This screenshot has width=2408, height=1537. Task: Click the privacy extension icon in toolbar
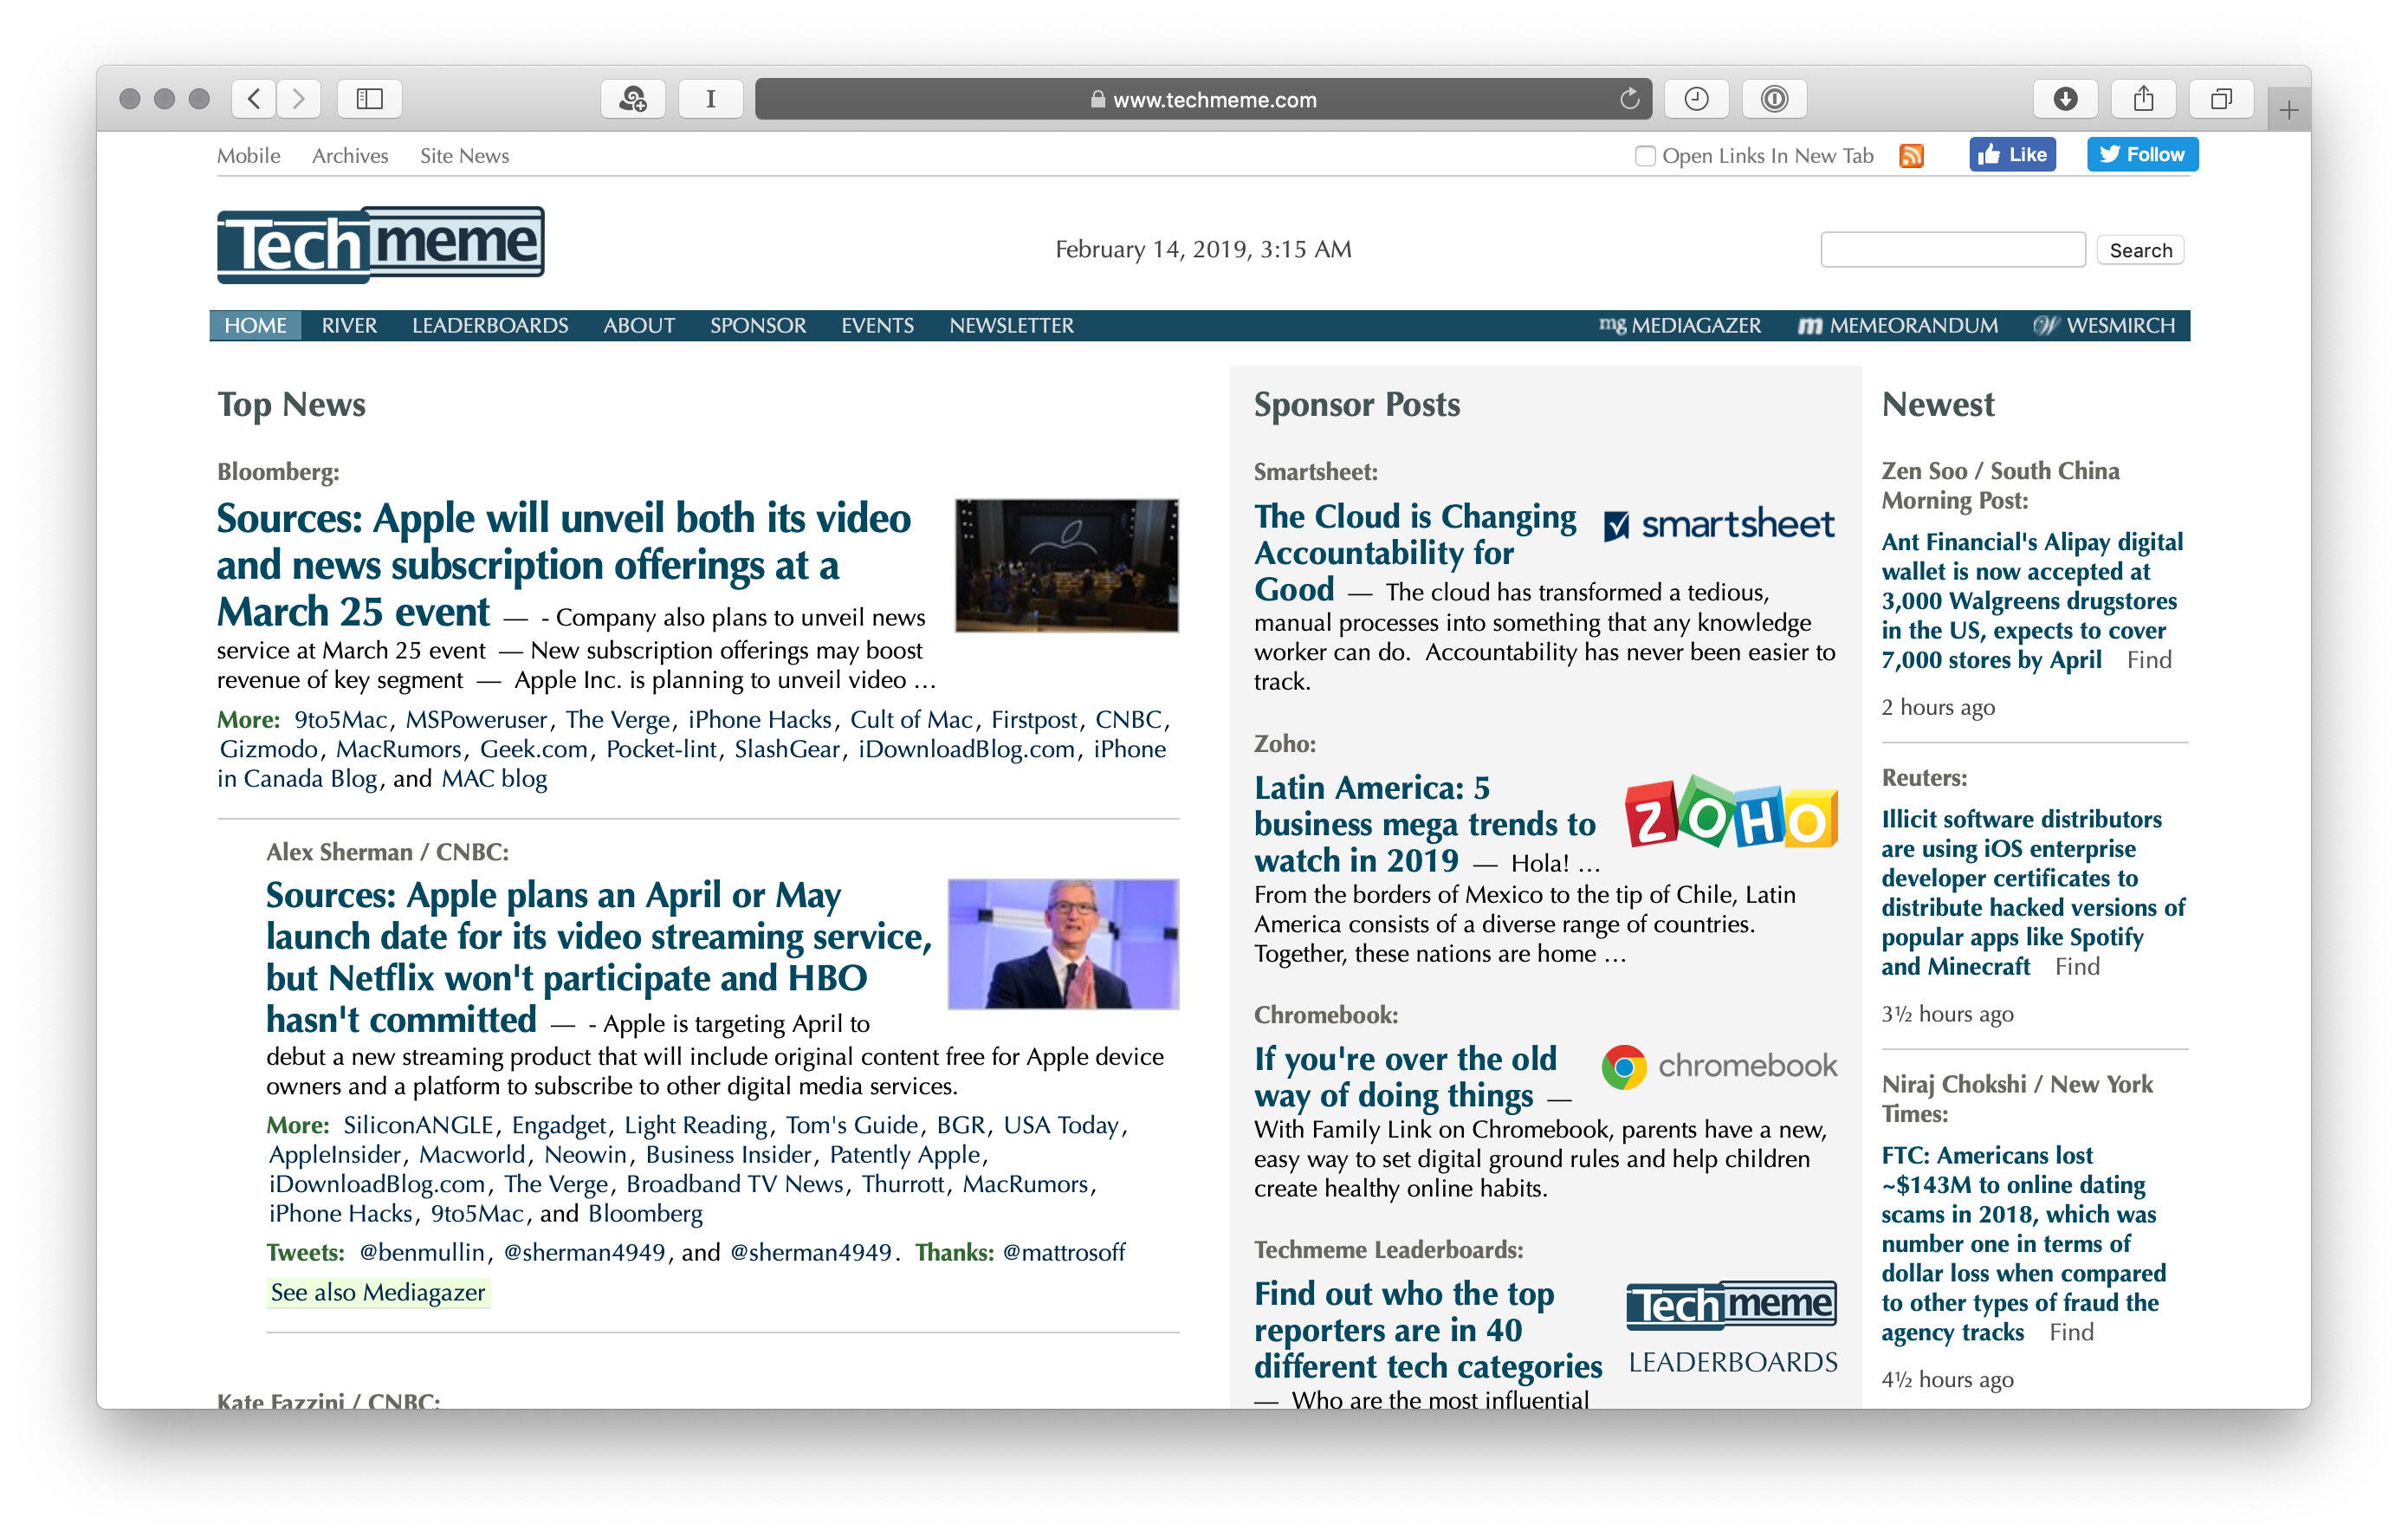coord(633,98)
